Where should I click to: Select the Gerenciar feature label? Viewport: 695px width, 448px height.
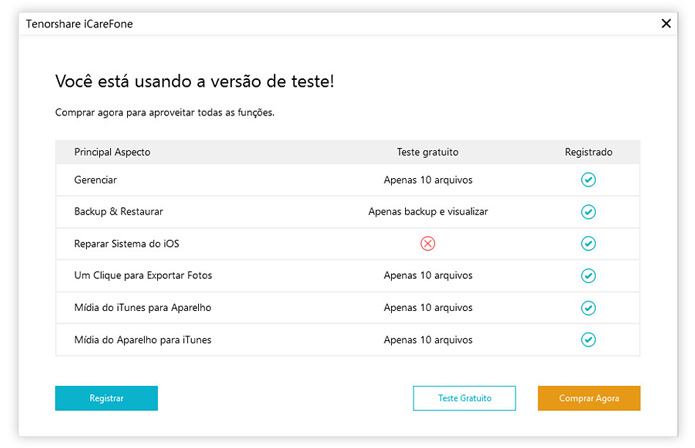[x=95, y=180]
